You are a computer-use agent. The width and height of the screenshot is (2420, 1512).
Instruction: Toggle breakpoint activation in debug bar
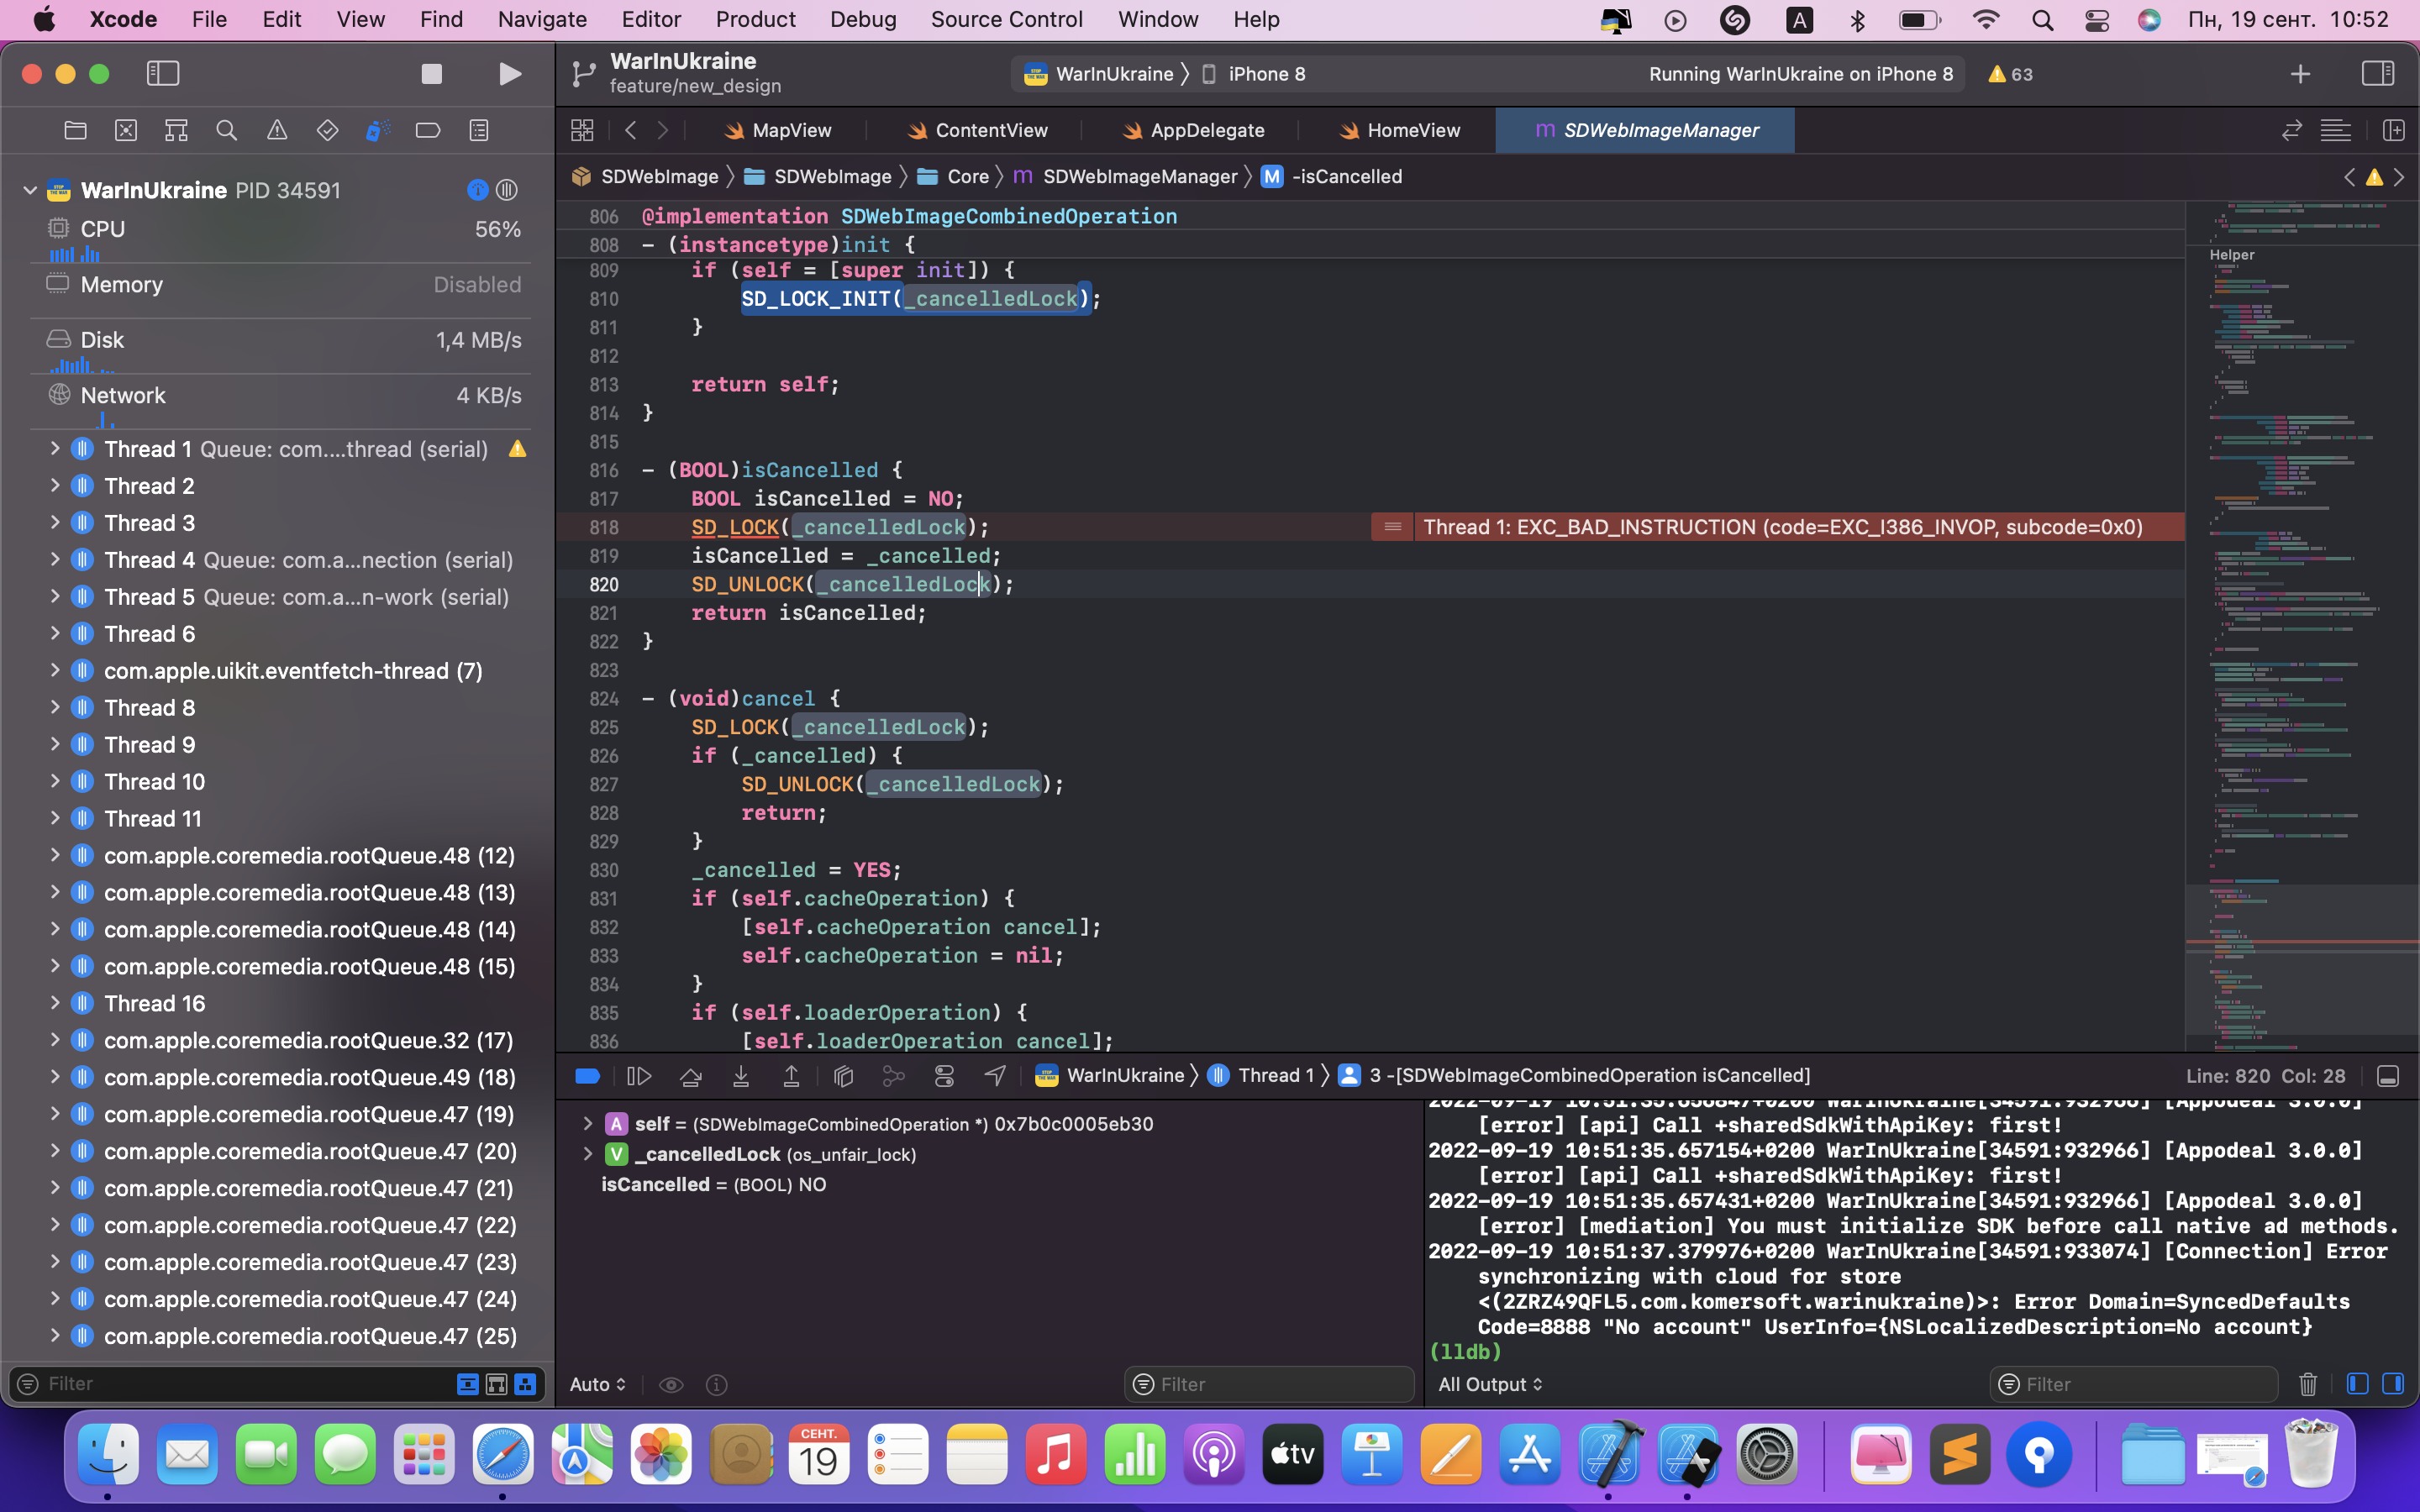(x=587, y=1075)
